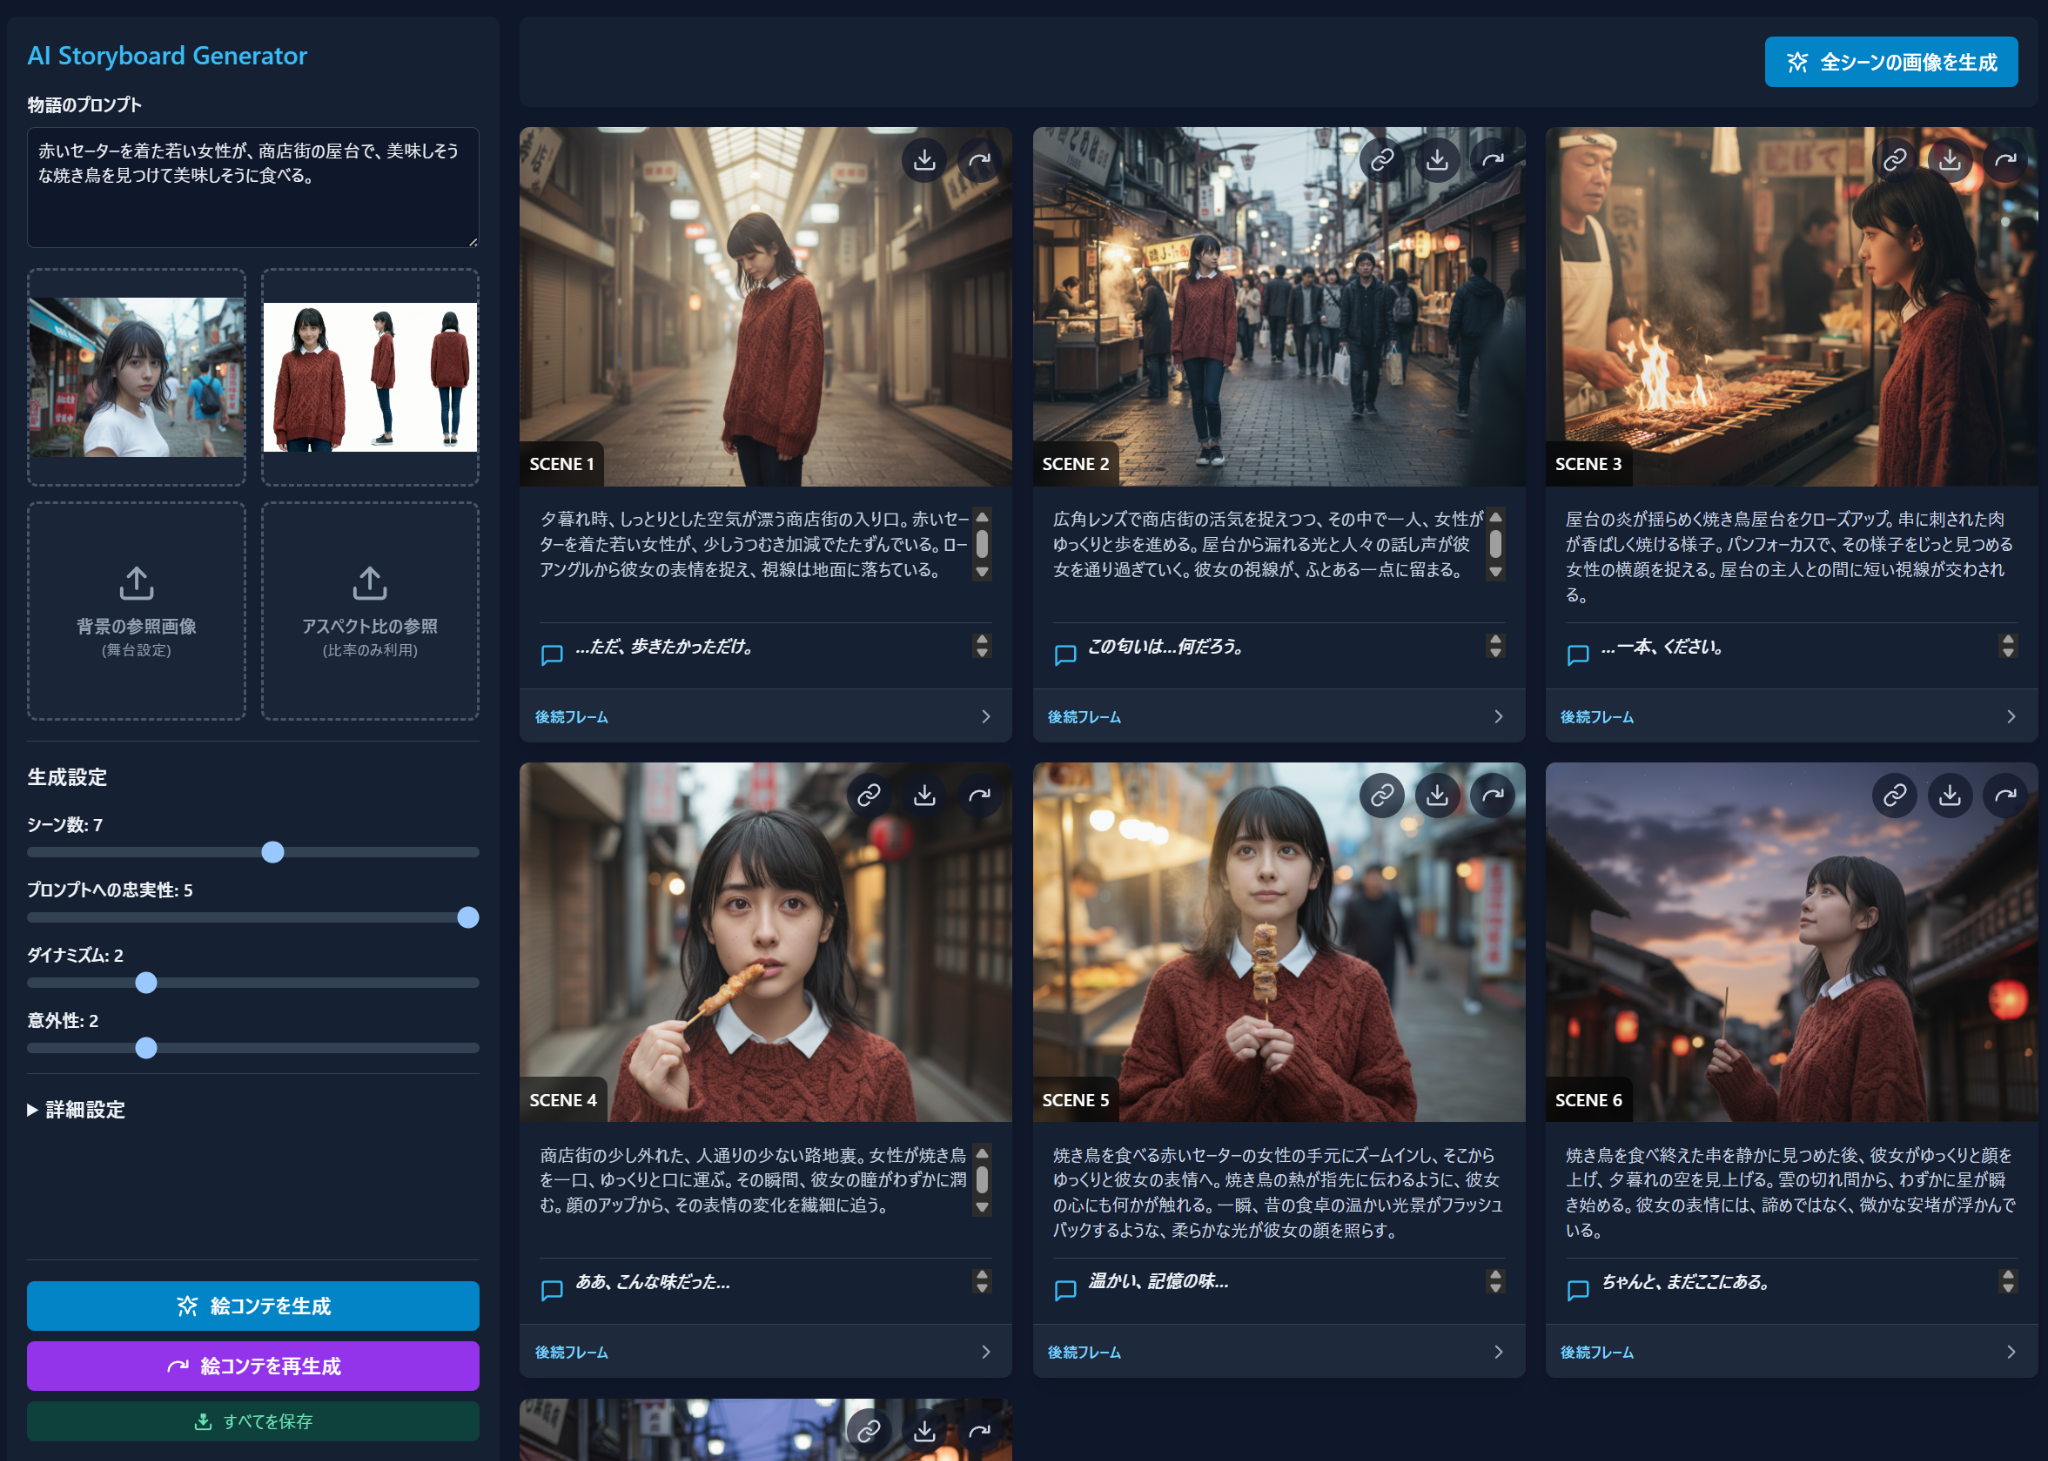The width and height of the screenshot is (2048, 1461).
Task: Download the Scene 1 image
Action: tap(925, 159)
